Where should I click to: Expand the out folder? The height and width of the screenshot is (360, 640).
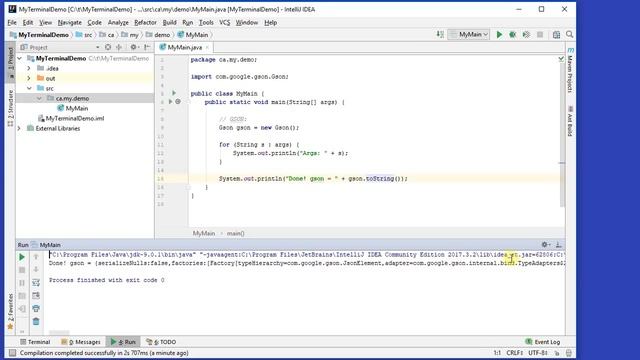29,78
